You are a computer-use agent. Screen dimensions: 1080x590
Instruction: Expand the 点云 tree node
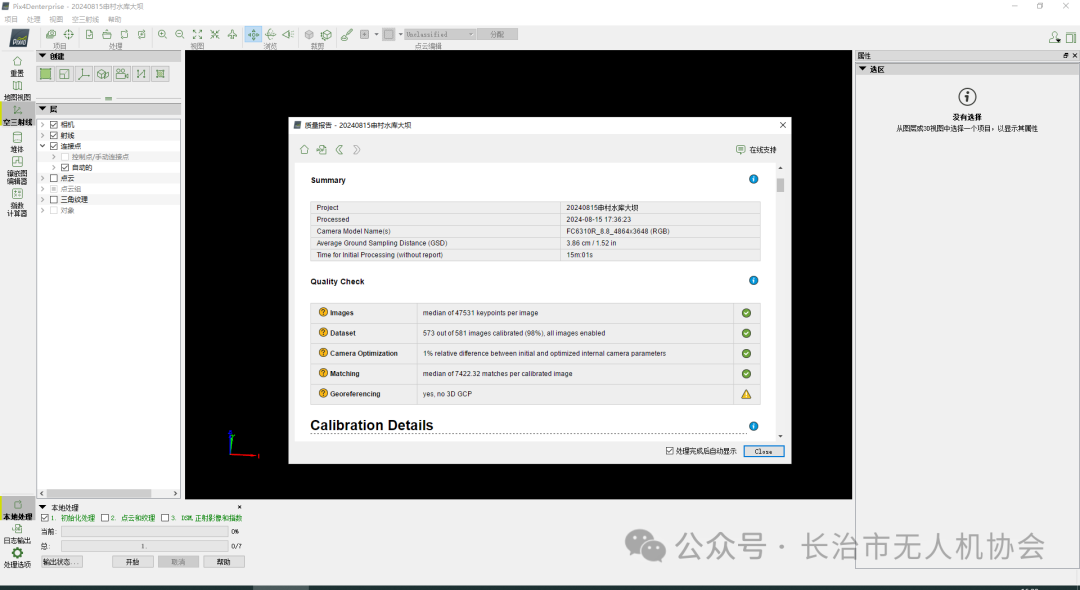click(43, 178)
